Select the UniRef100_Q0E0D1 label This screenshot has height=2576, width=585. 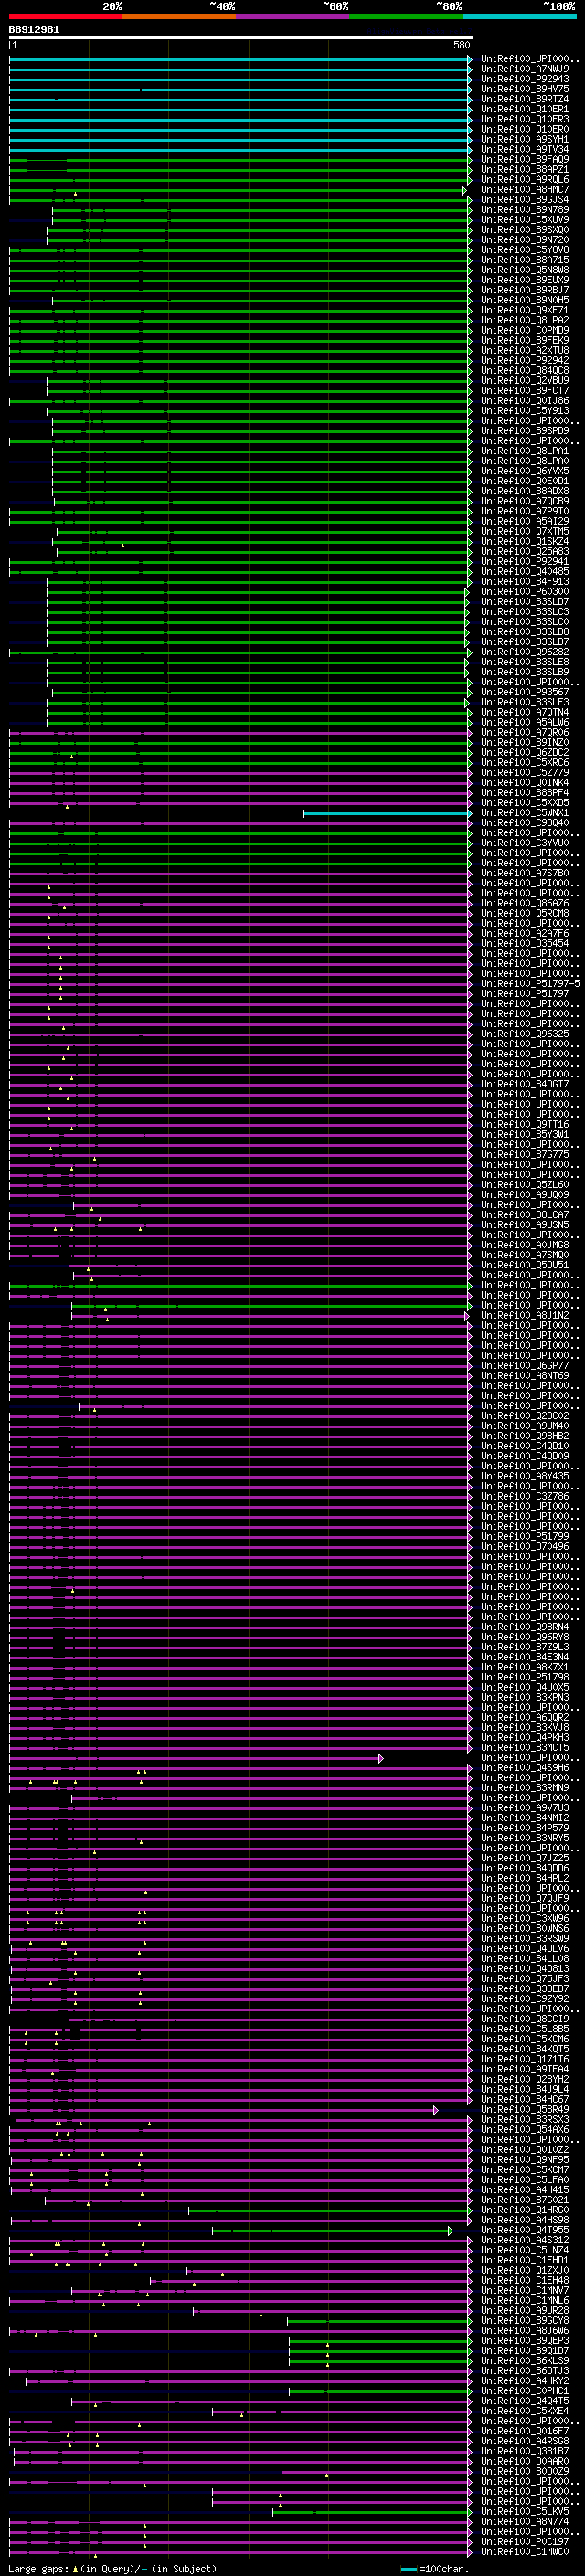pos(525,481)
